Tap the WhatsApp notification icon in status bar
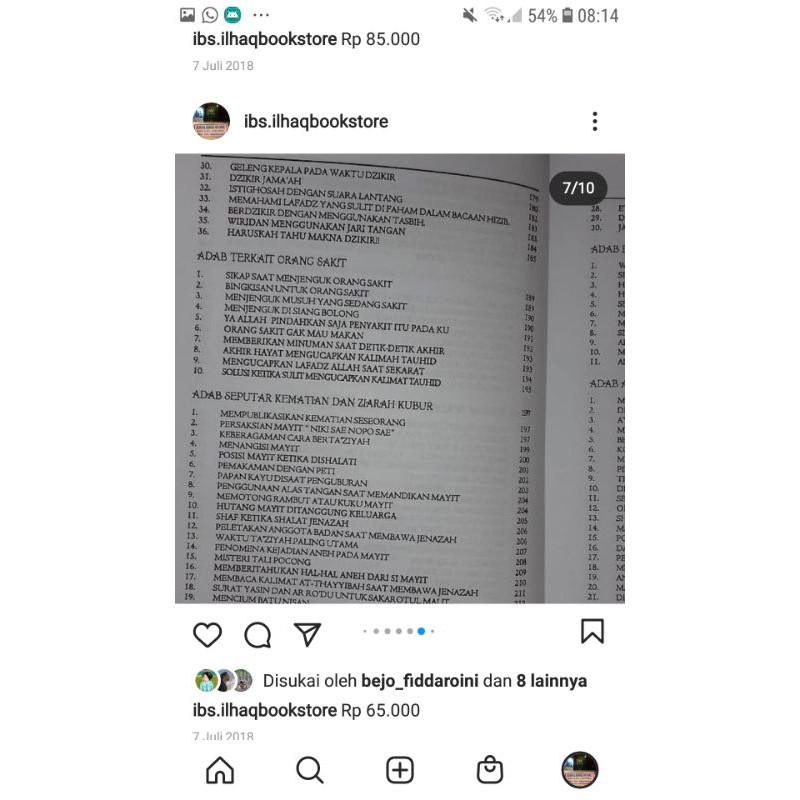The width and height of the screenshot is (800, 800). click(x=210, y=15)
